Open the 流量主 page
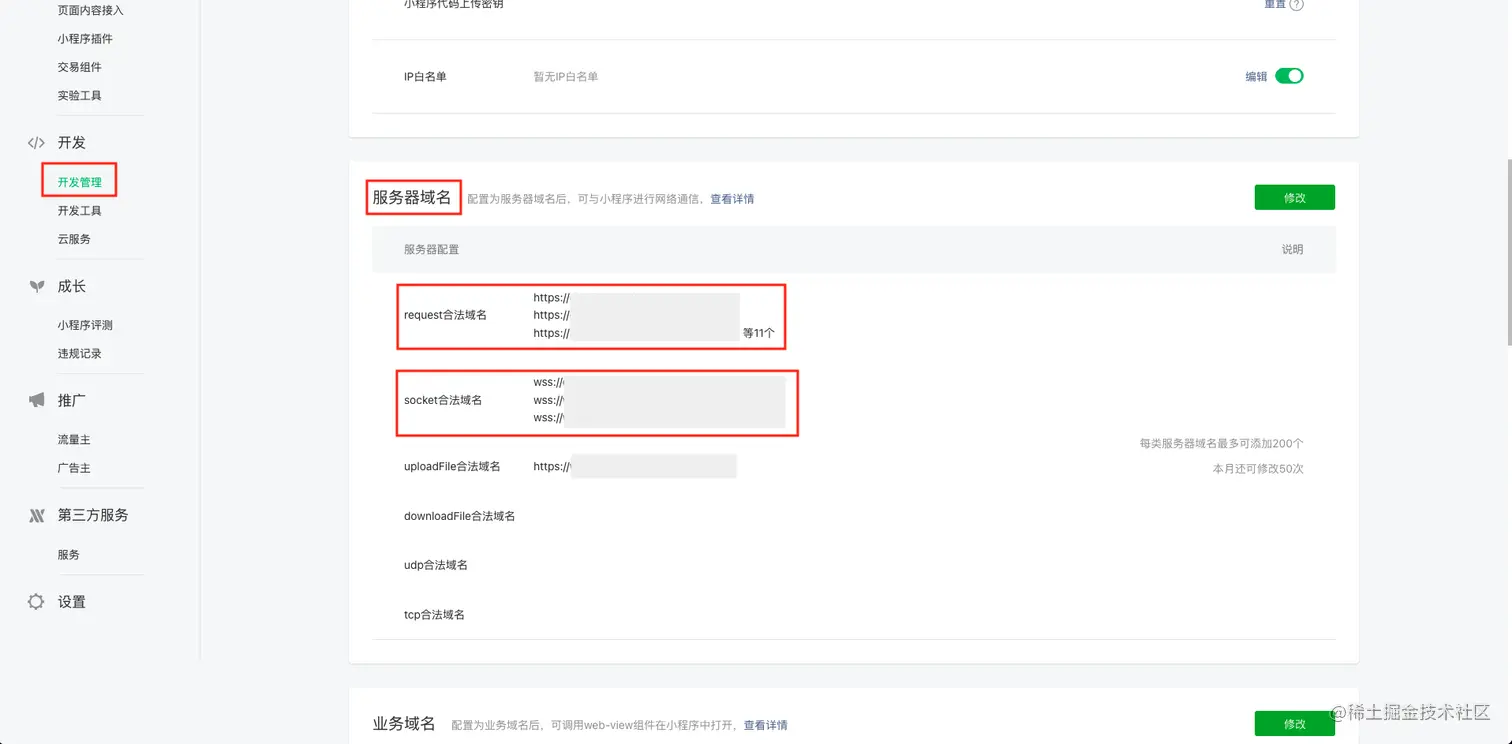 71,438
